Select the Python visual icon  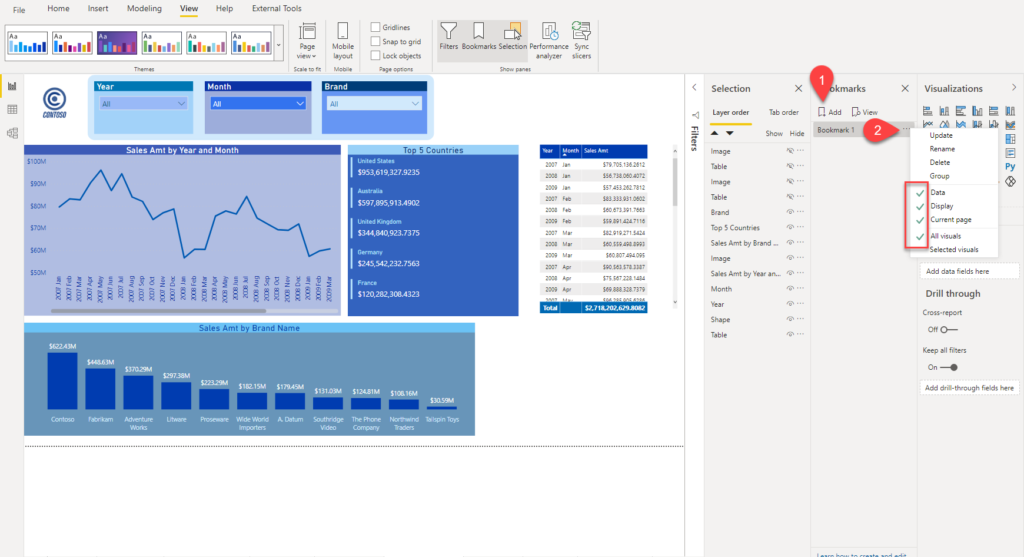tap(1010, 167)
